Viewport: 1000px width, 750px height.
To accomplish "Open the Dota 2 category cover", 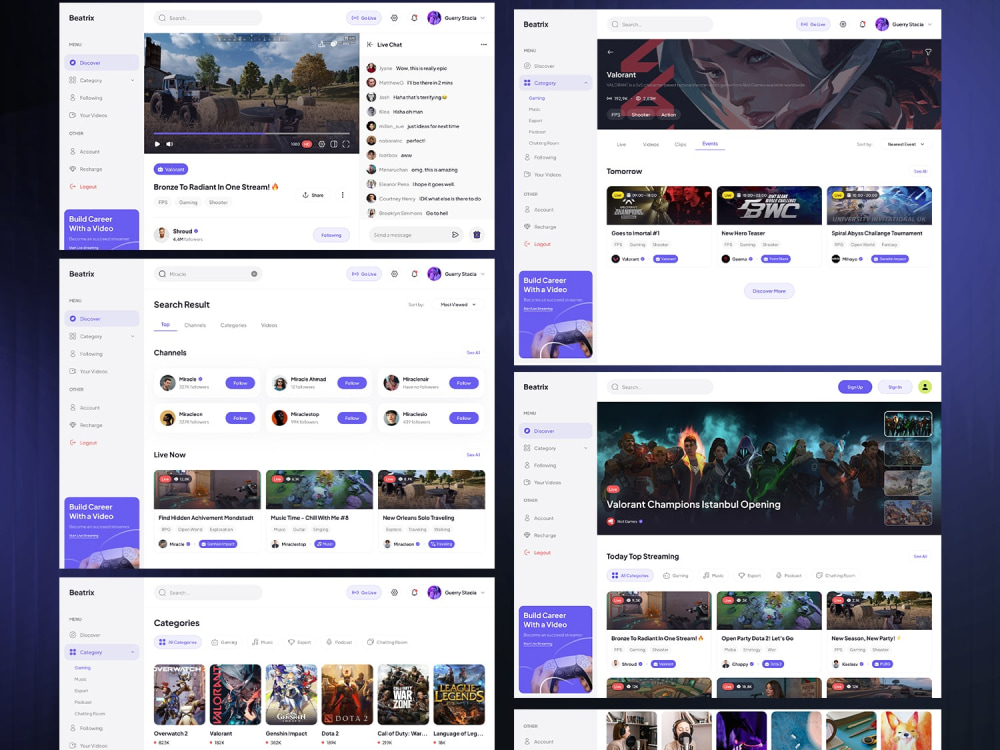I will [347, 695].
